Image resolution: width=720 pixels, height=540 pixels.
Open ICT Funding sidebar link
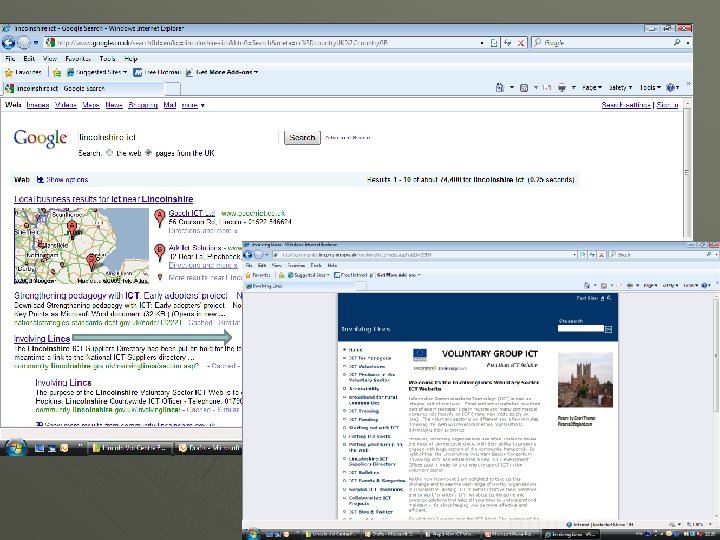click(x=363, y=419)
